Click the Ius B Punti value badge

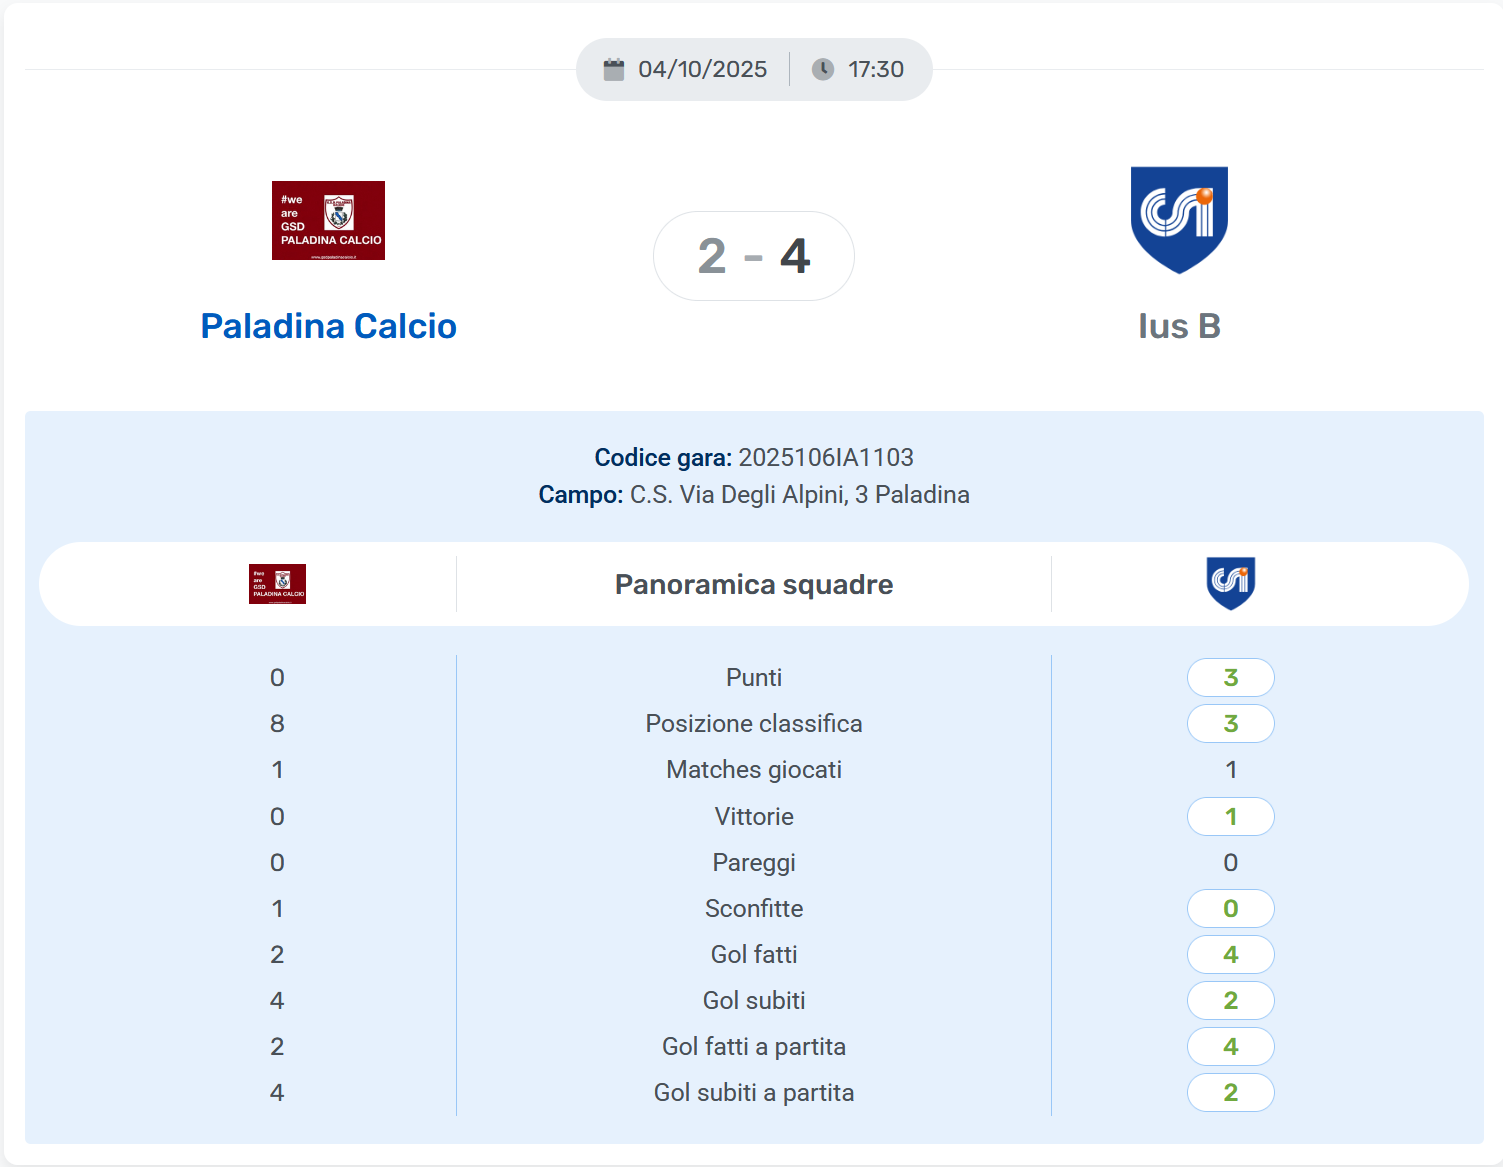point(1230,677)
